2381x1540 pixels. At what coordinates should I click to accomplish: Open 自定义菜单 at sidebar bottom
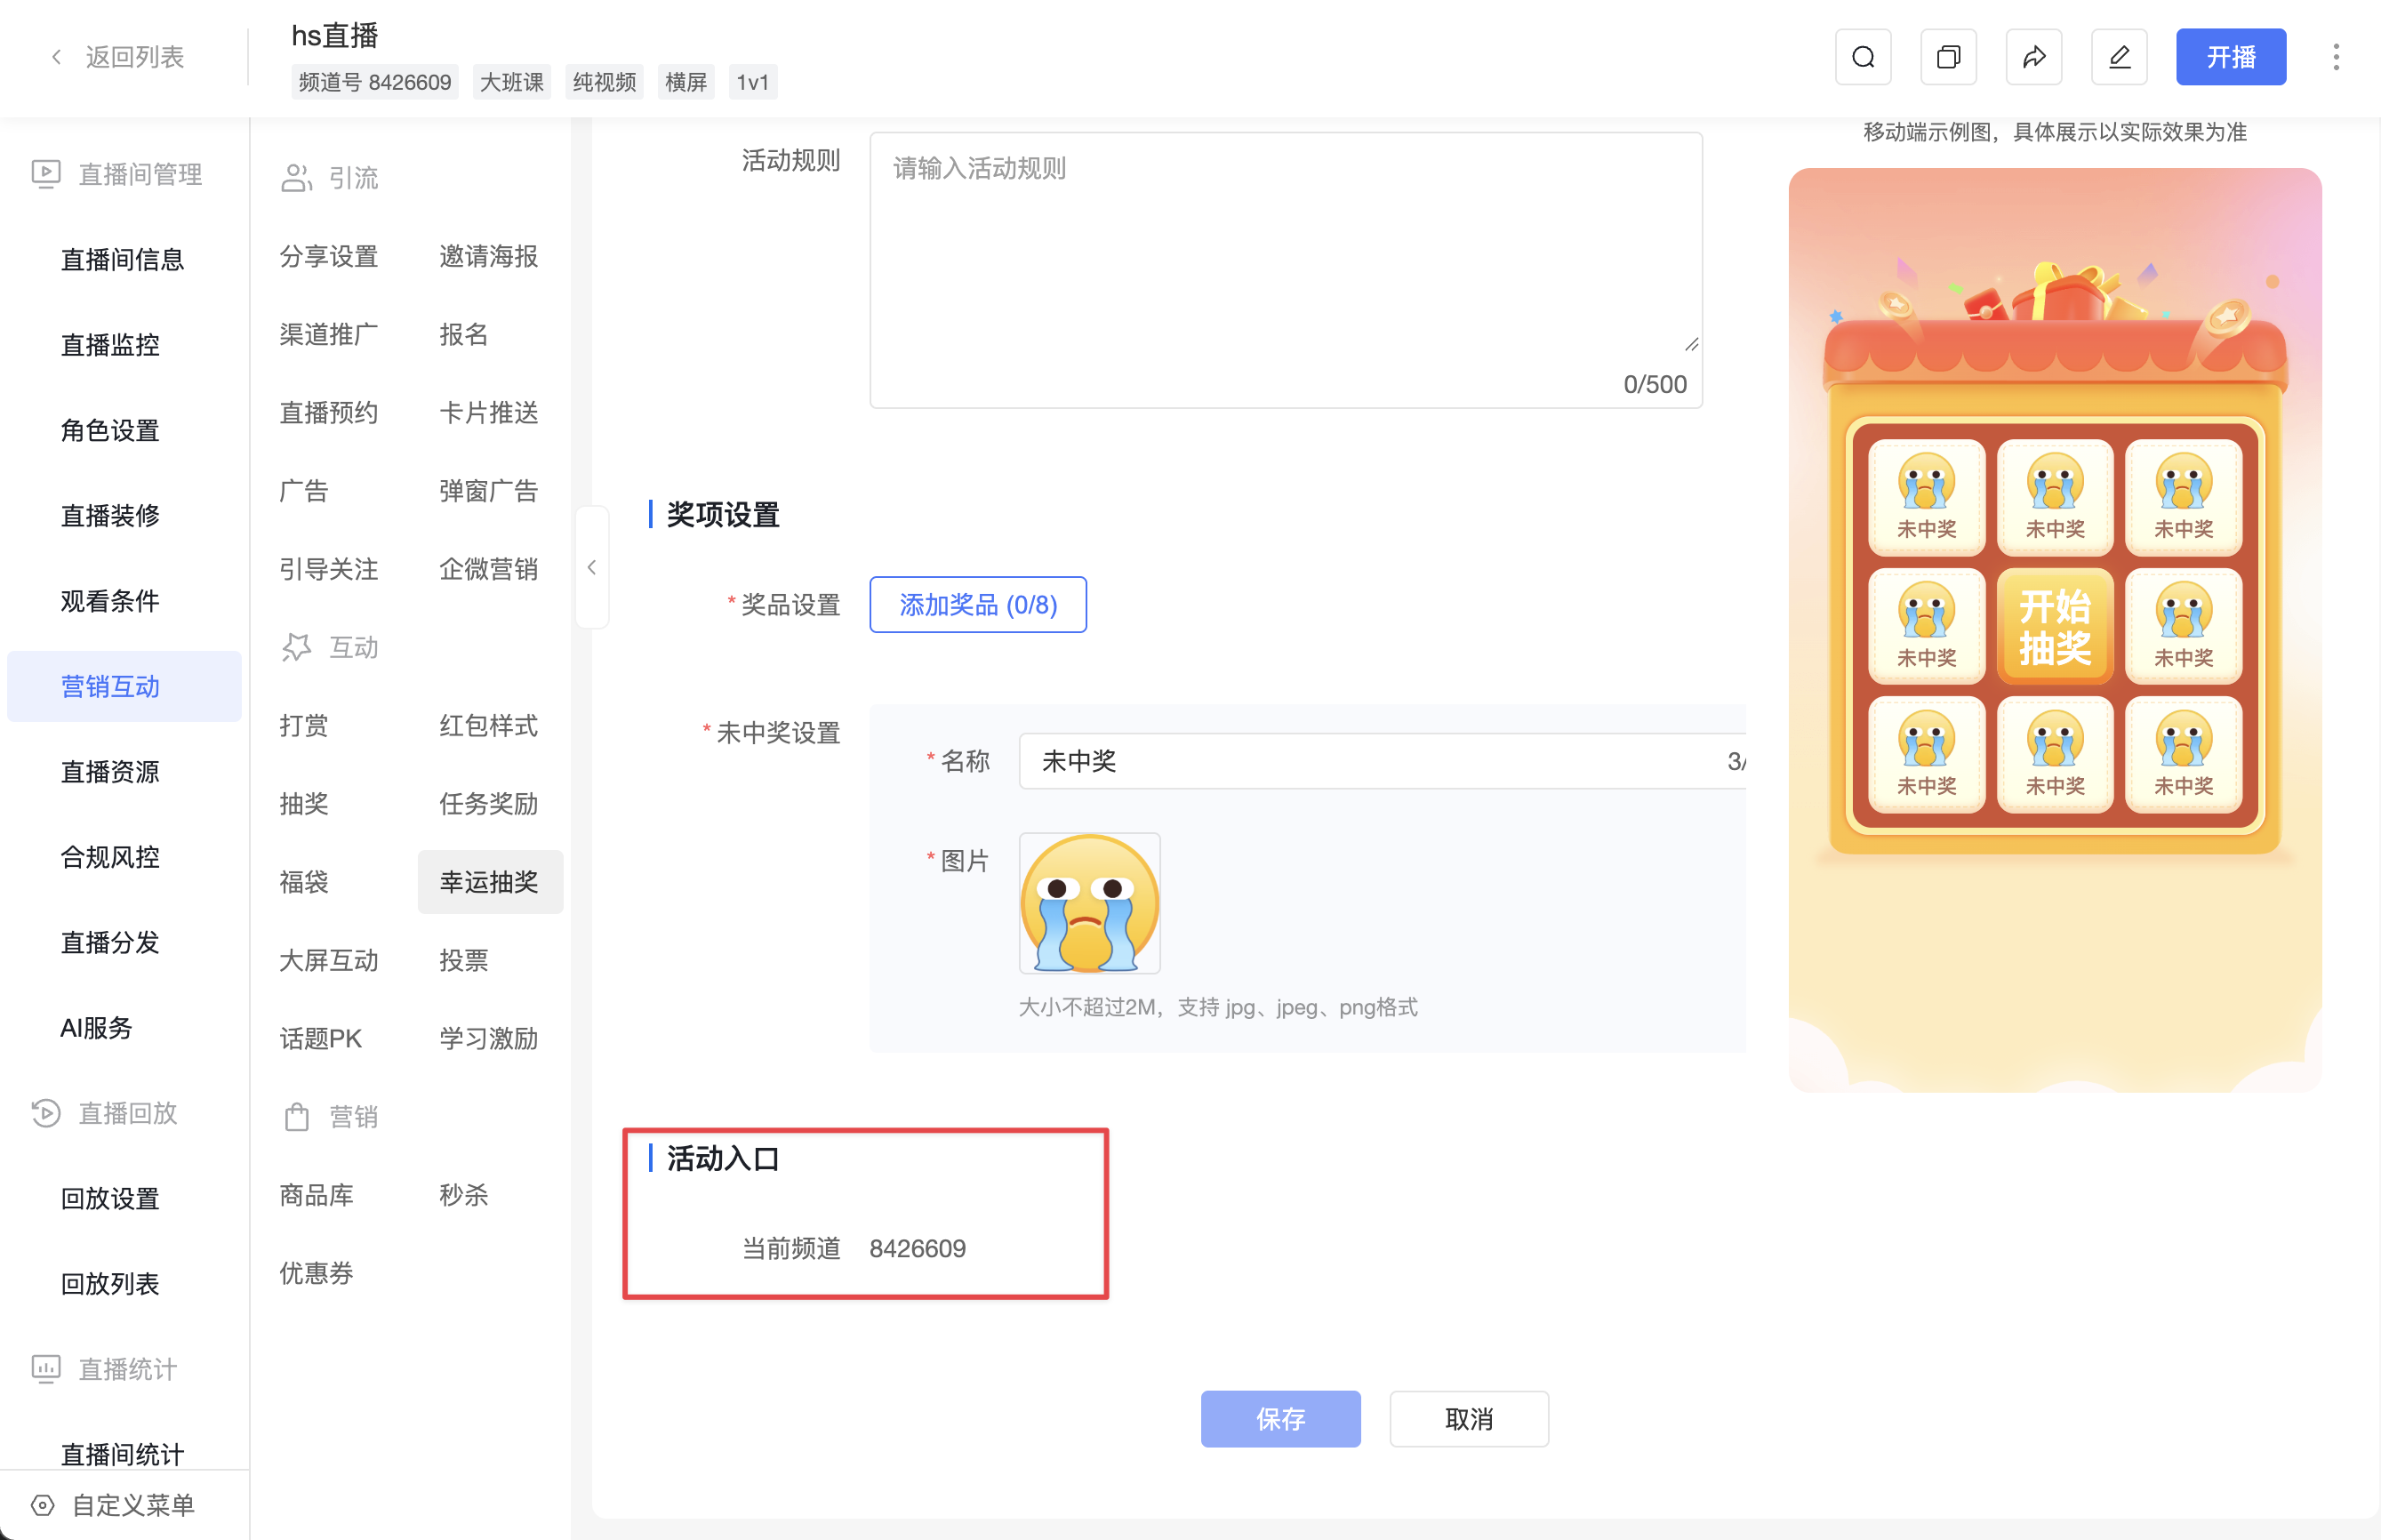click(x=134, y=1504)
